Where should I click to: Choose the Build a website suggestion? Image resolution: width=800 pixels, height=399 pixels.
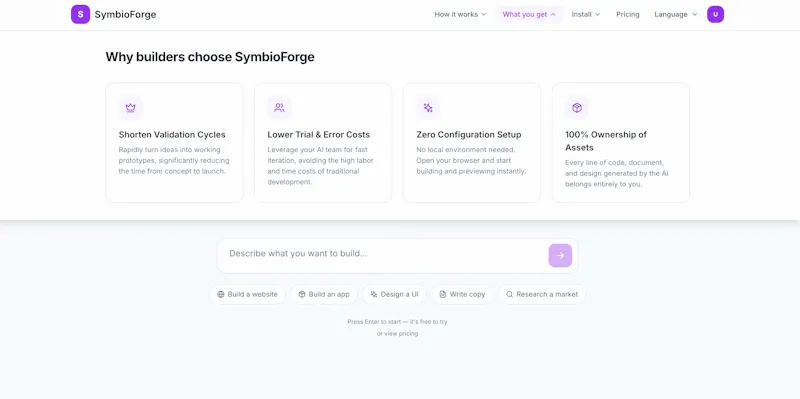coord(247,294)
